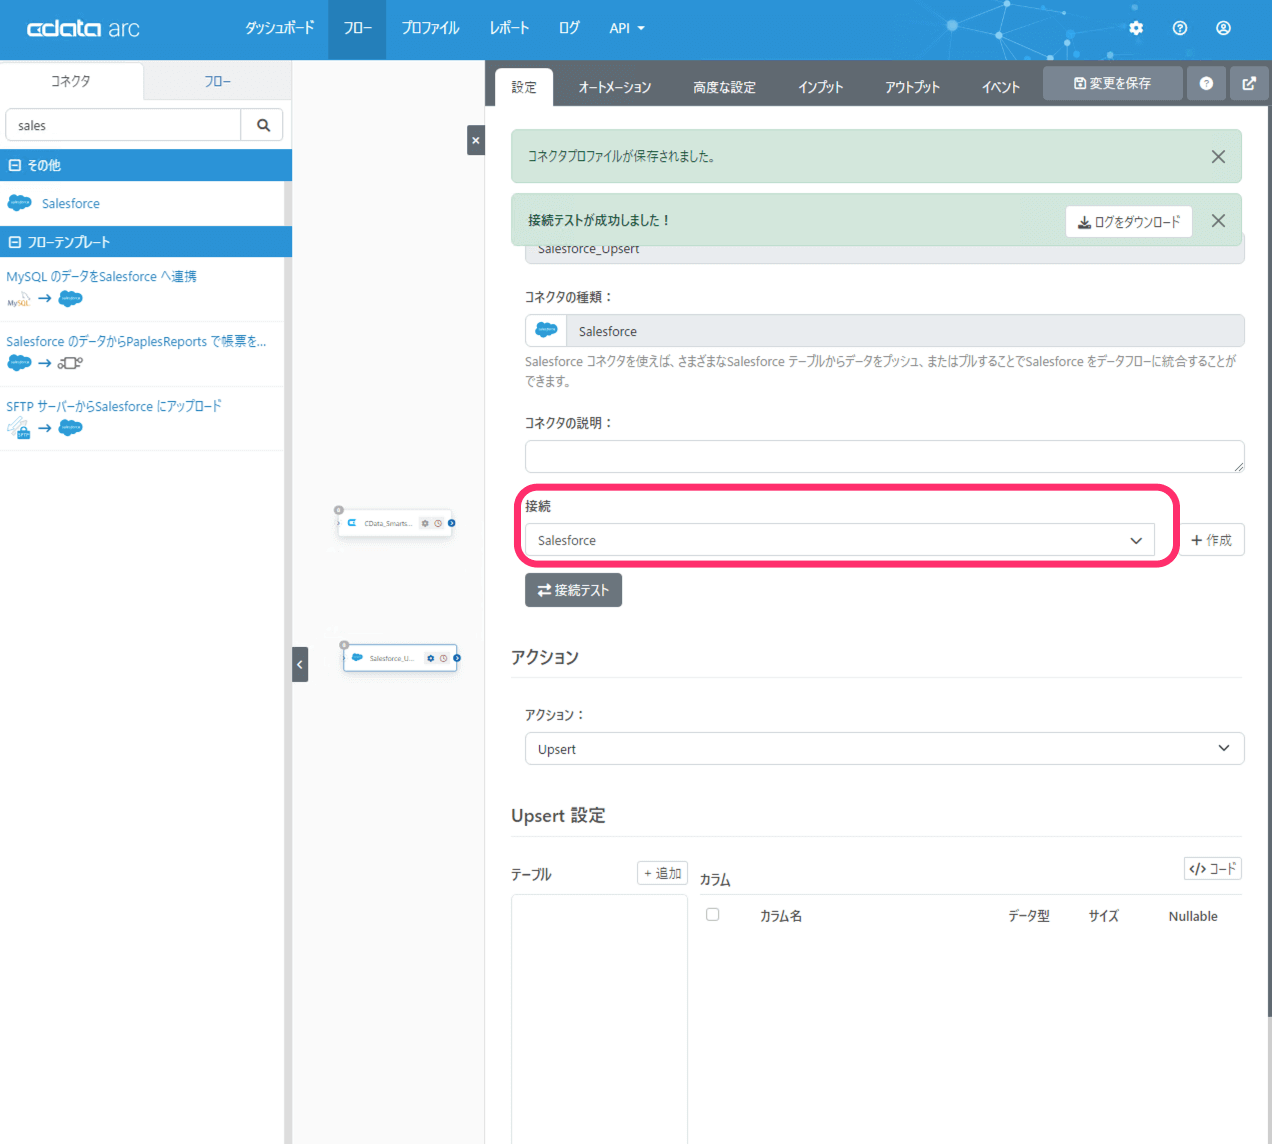Switch to the オートメーション tab
Viewport: 1272px width, 1144px height.
click(614, 87)
